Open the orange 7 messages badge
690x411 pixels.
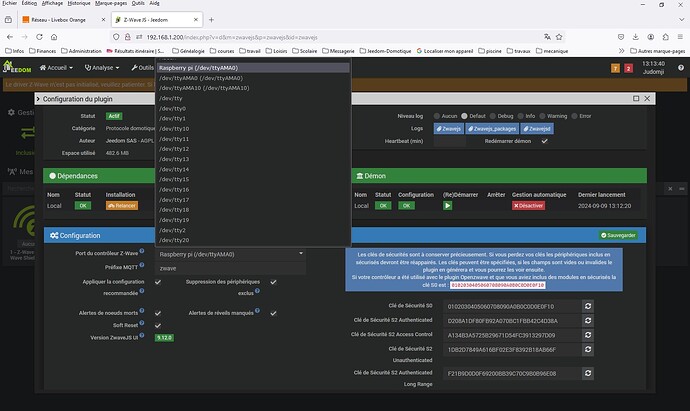(615, 68)
